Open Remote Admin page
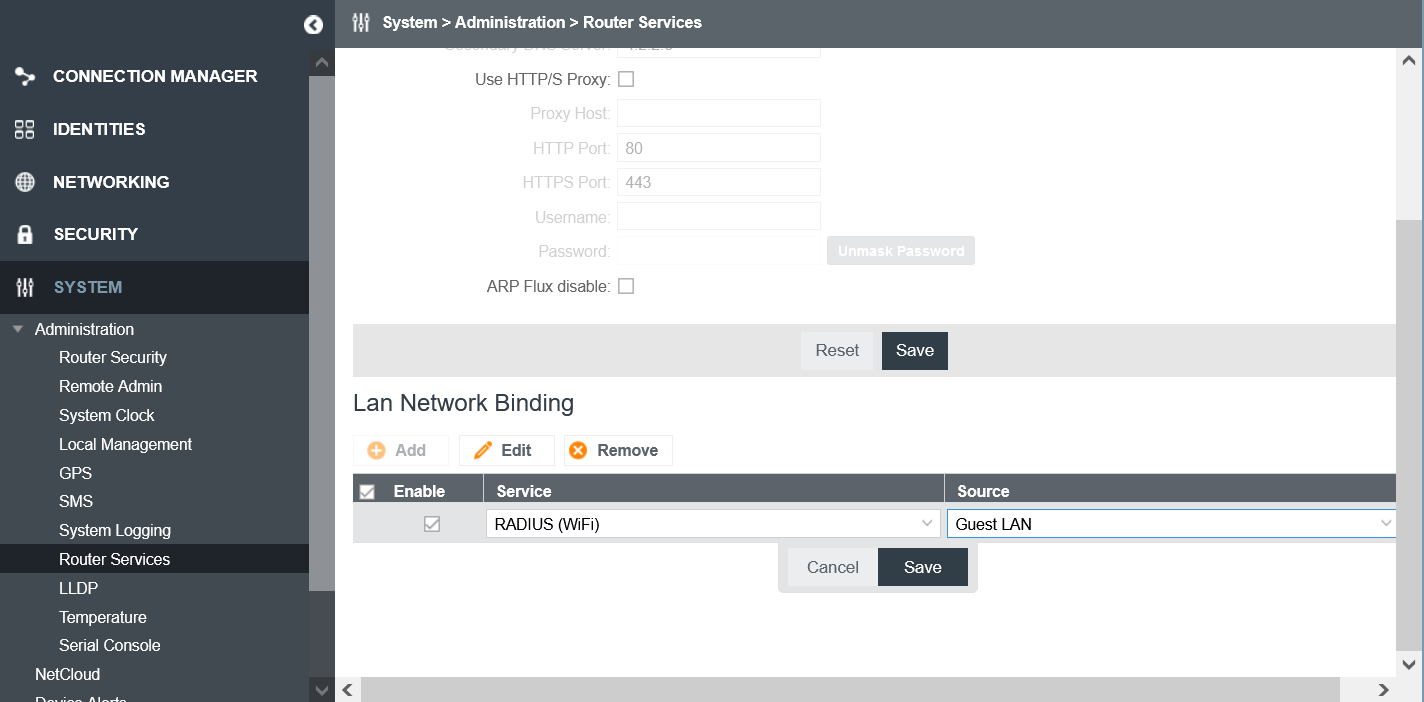This screenshot has width=1424, height=702. coord(110,386)
